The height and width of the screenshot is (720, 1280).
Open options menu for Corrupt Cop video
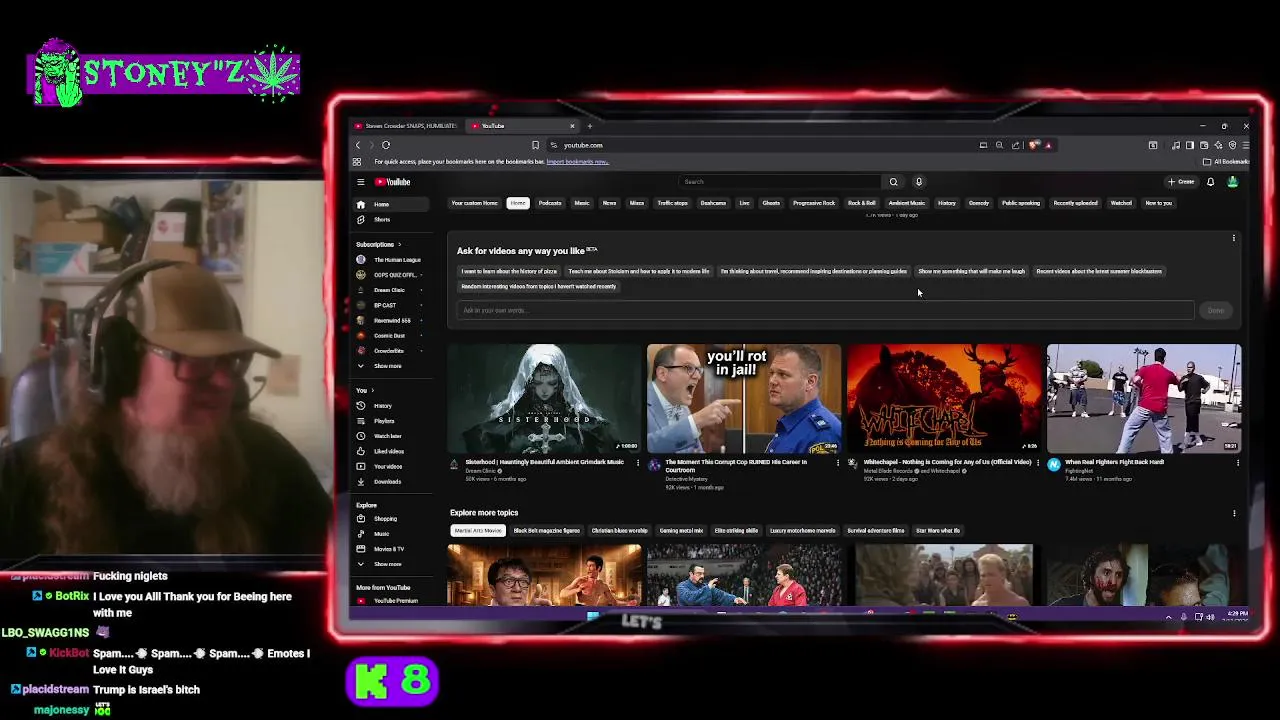(838, 463)
